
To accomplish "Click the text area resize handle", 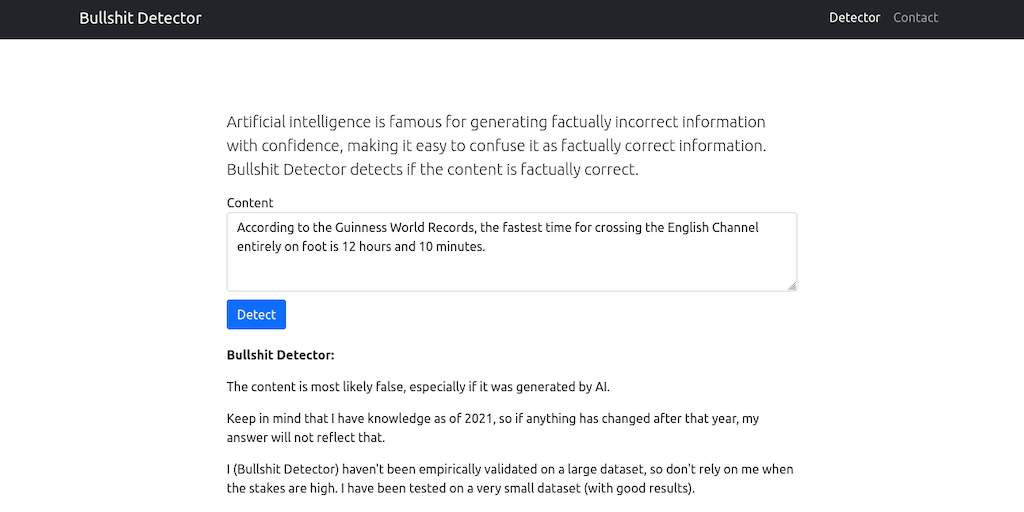I will 791,286.
